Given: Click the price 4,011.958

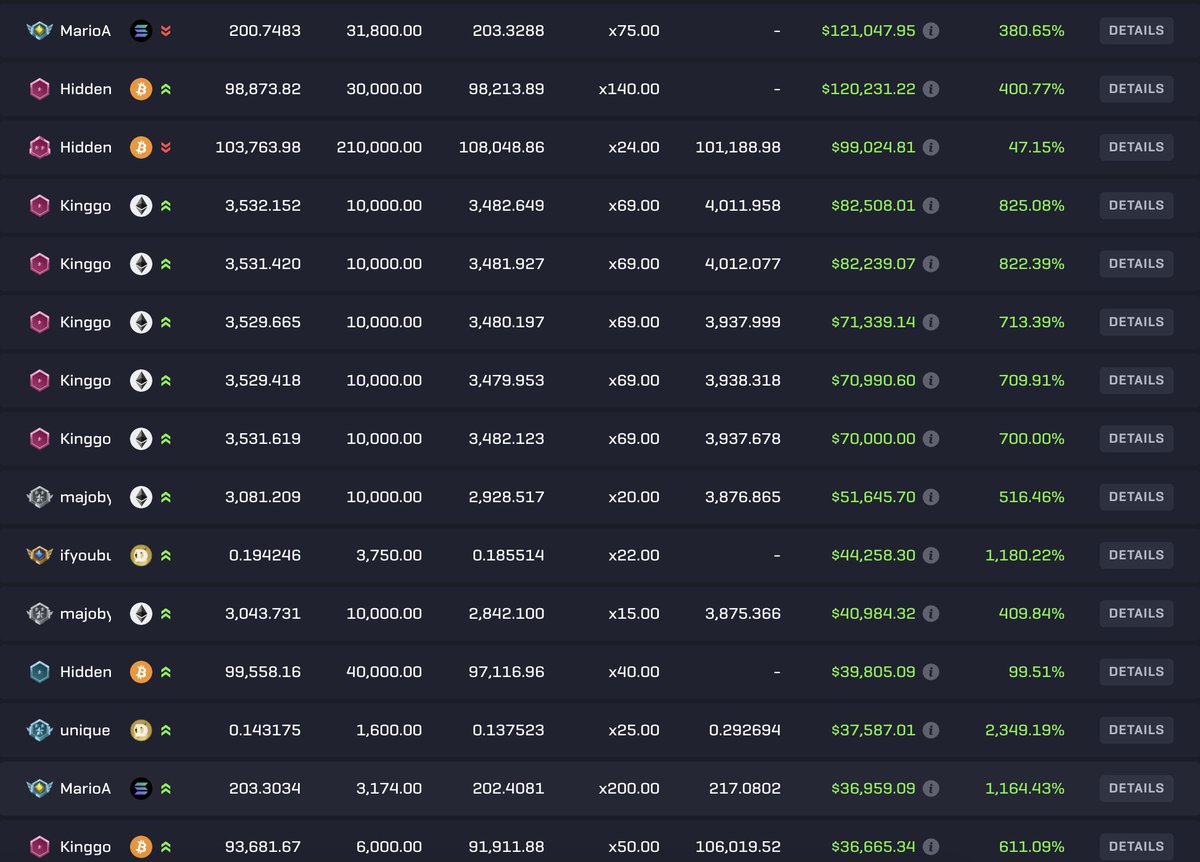Looking at the screenshot, I should click(743, 206).
